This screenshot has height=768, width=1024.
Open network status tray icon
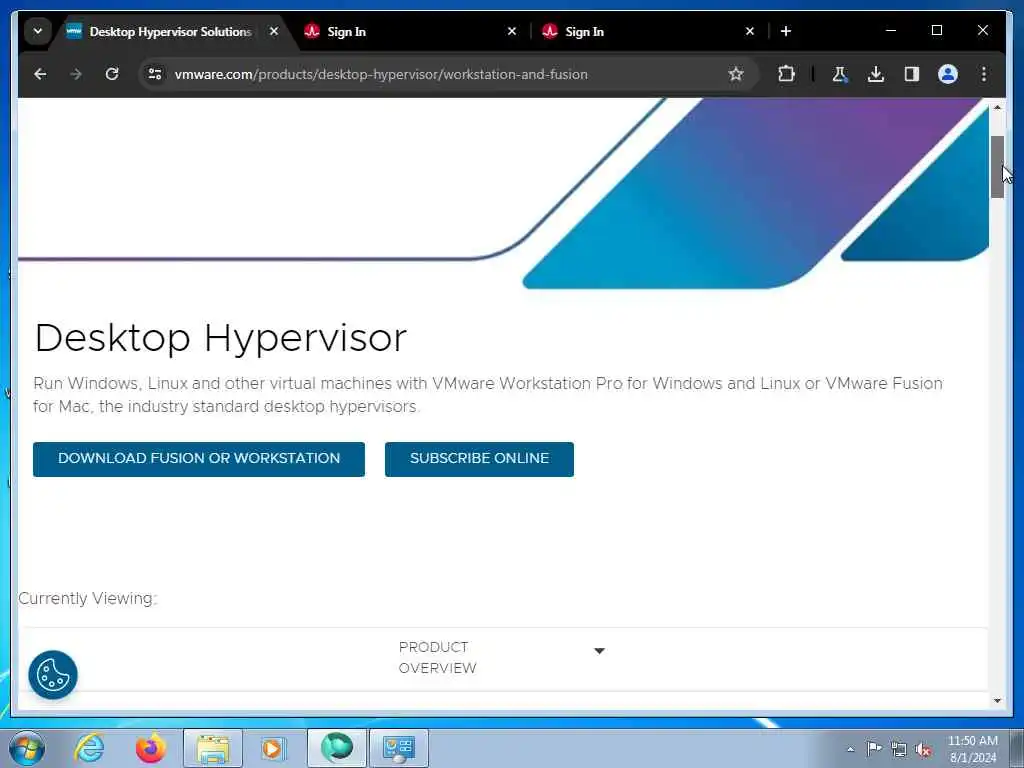(x=899, y=749)
